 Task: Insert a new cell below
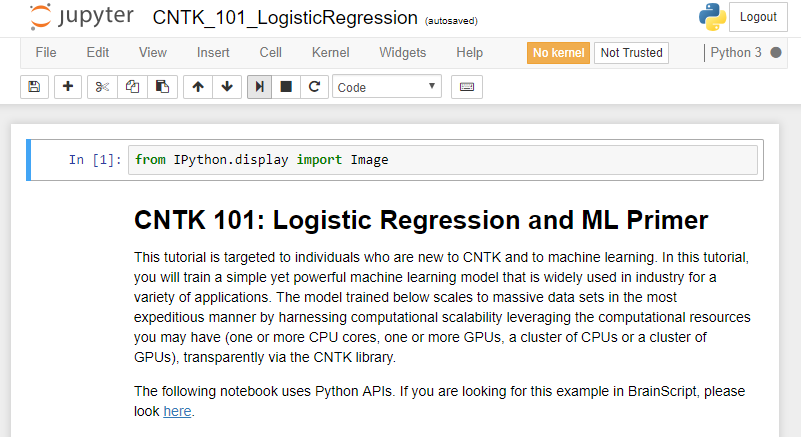(68, 87)
